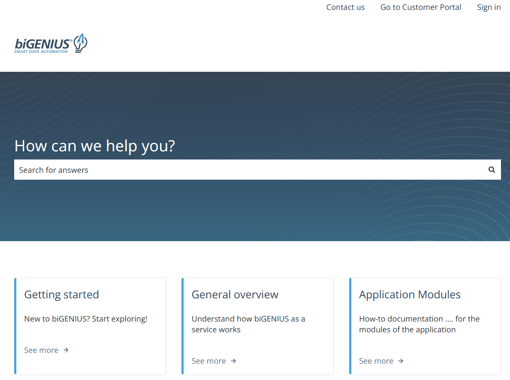Focus the Search for answers field

pyautogui.click(x=257, y=170)
